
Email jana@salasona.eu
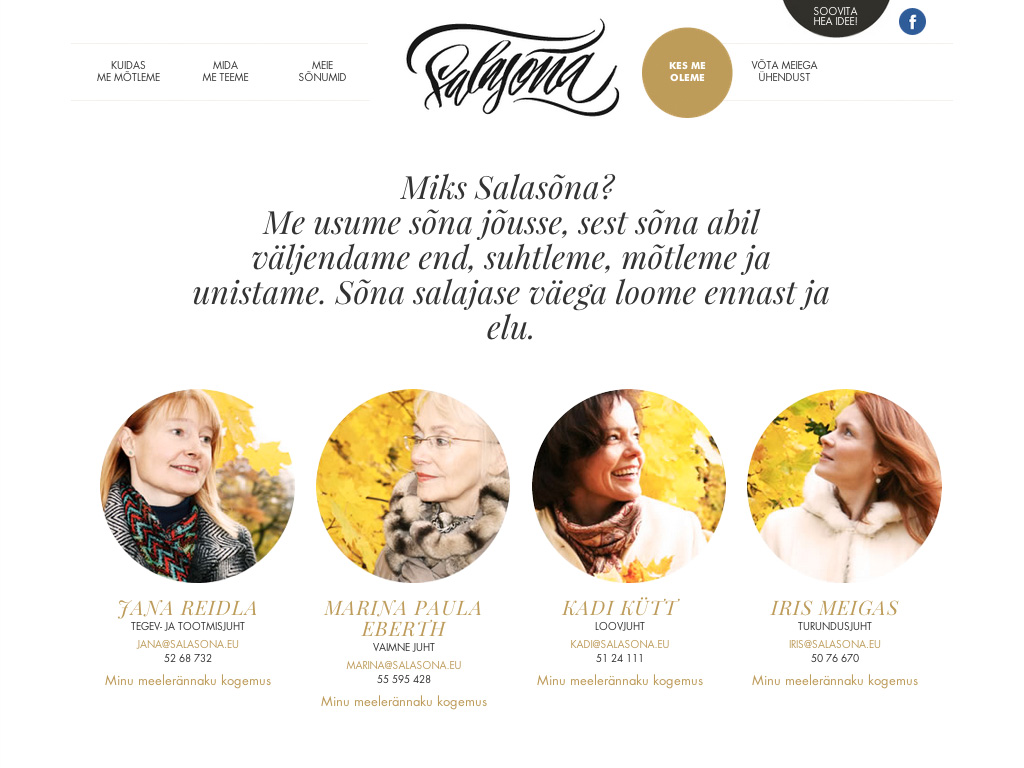click(x=187, y=644)
